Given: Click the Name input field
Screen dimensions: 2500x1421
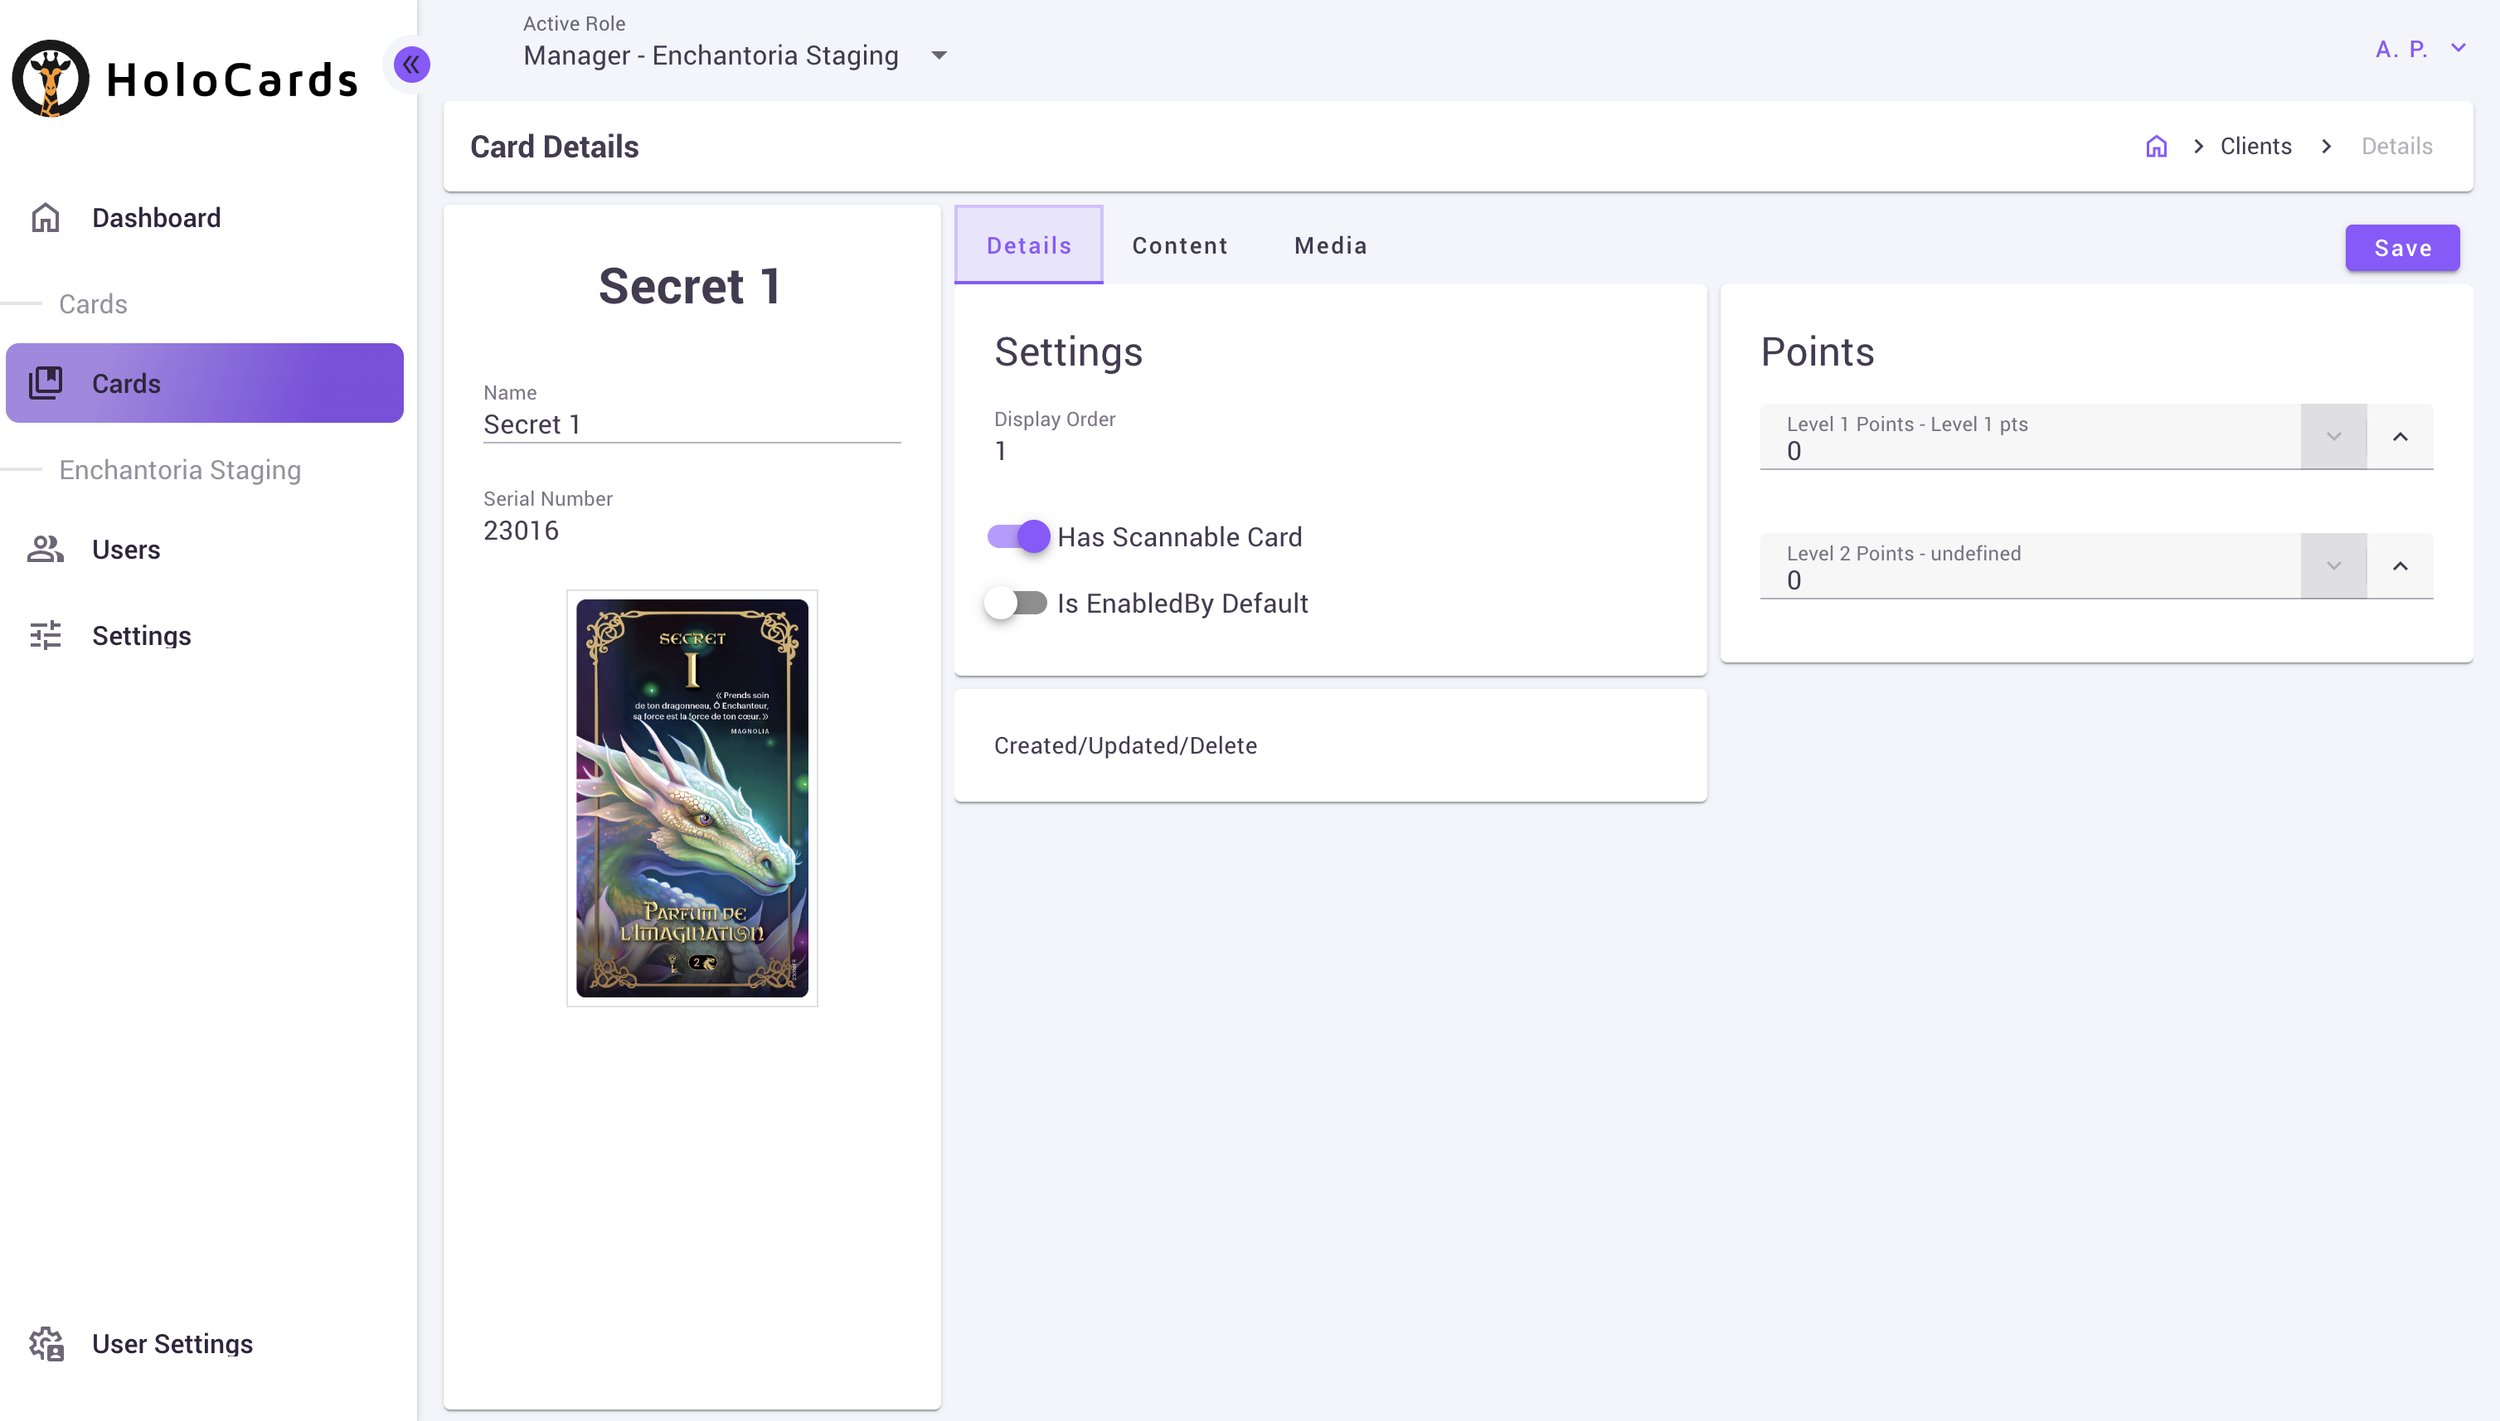Looking at the screenshot, I should click(x=691, y=425).
